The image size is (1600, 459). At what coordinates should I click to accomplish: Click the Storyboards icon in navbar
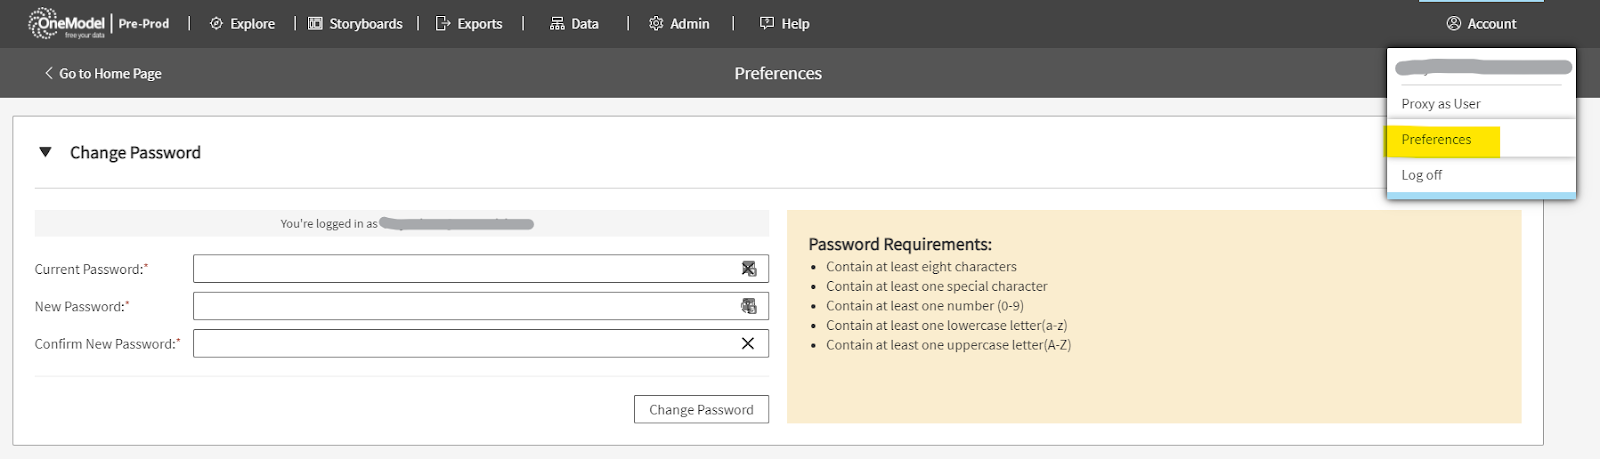point(315,23)
